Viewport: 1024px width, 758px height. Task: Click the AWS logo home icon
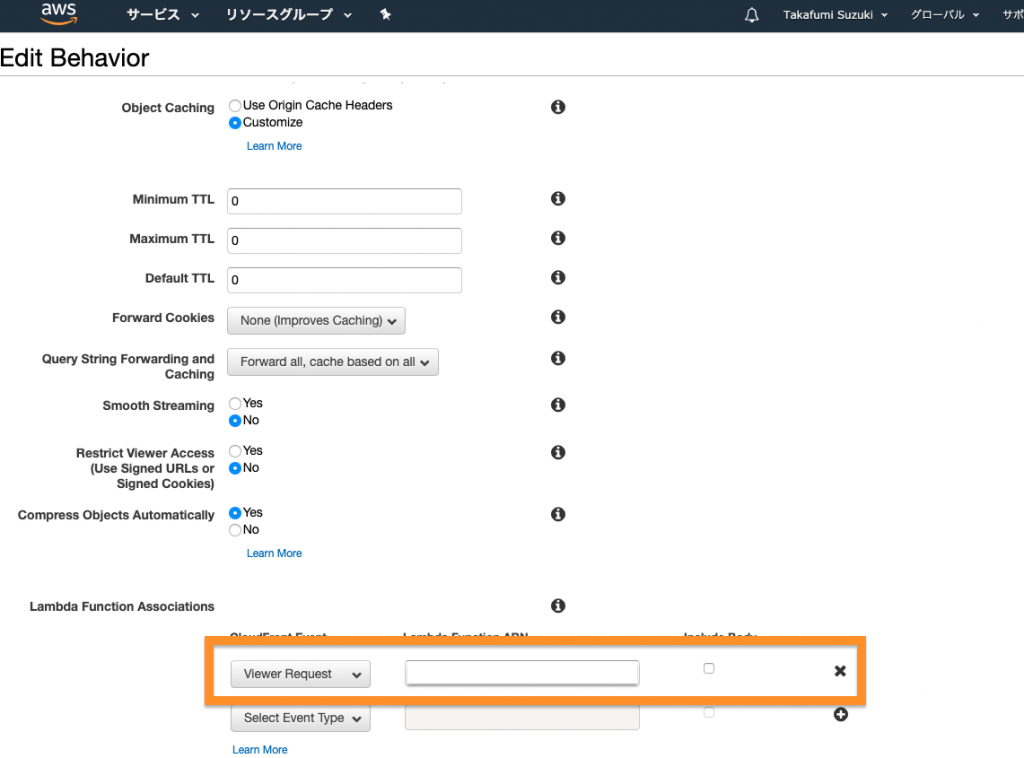[59, 14]
